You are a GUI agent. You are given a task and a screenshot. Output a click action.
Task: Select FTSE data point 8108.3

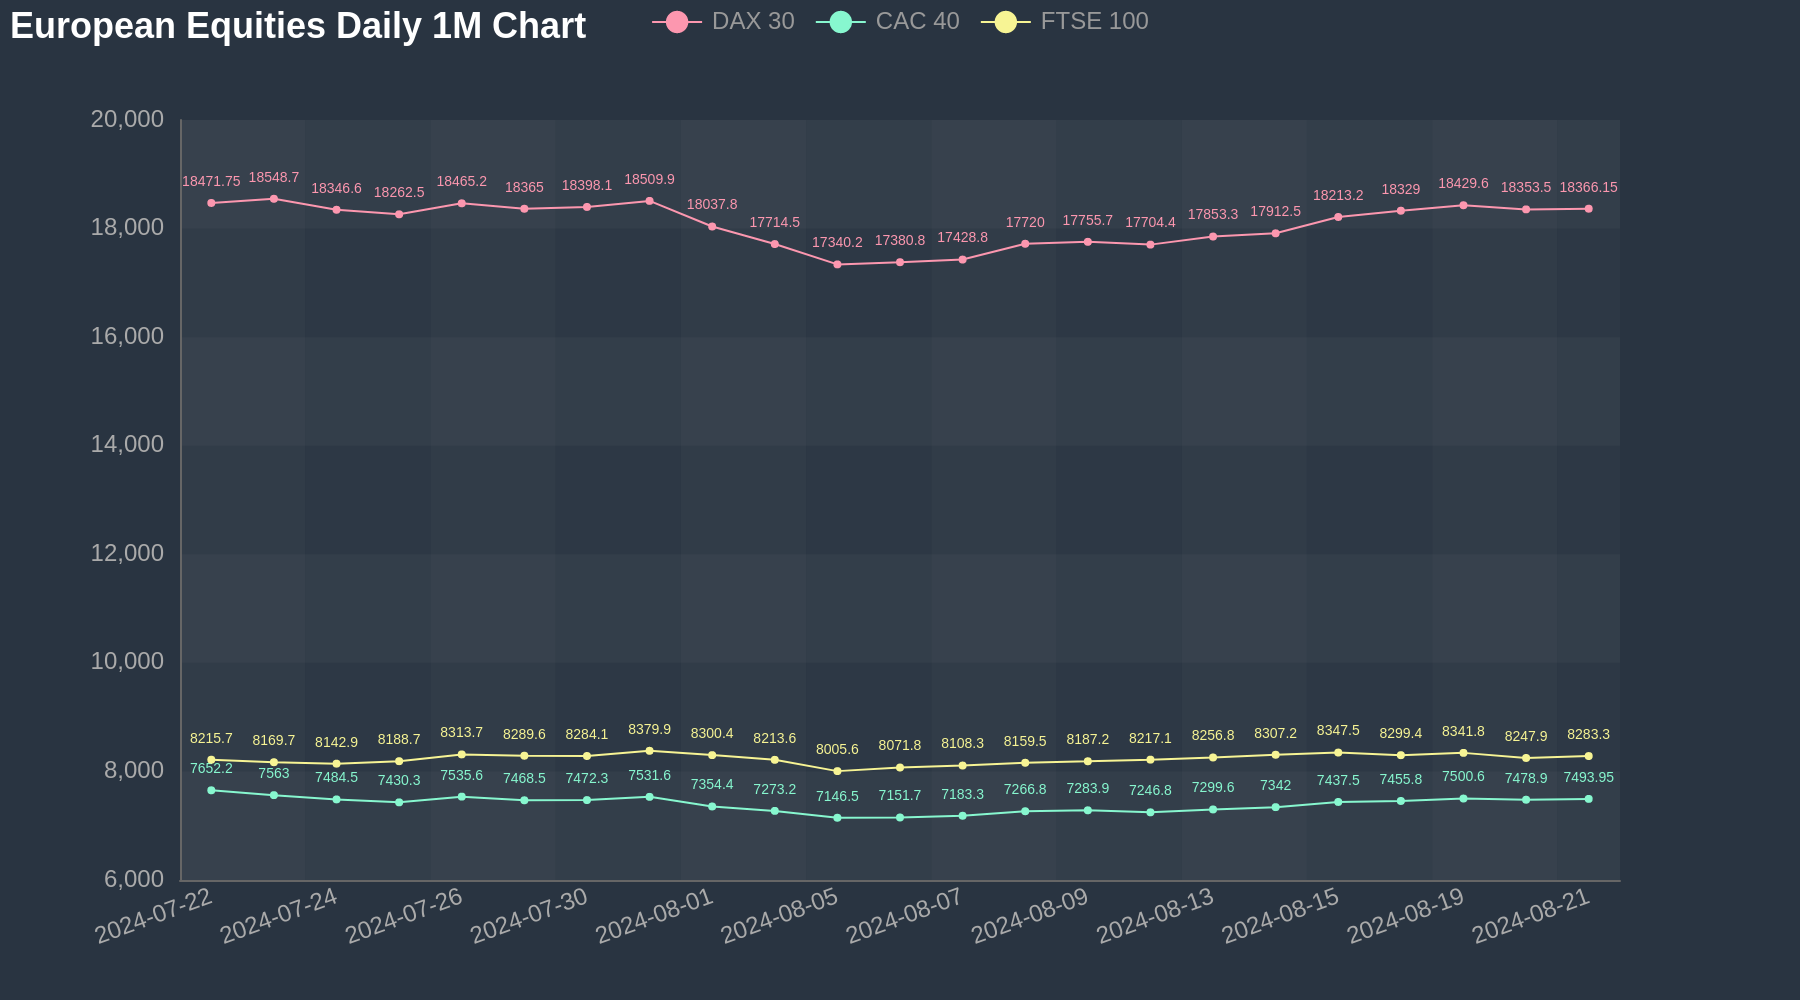pos(963,766)
